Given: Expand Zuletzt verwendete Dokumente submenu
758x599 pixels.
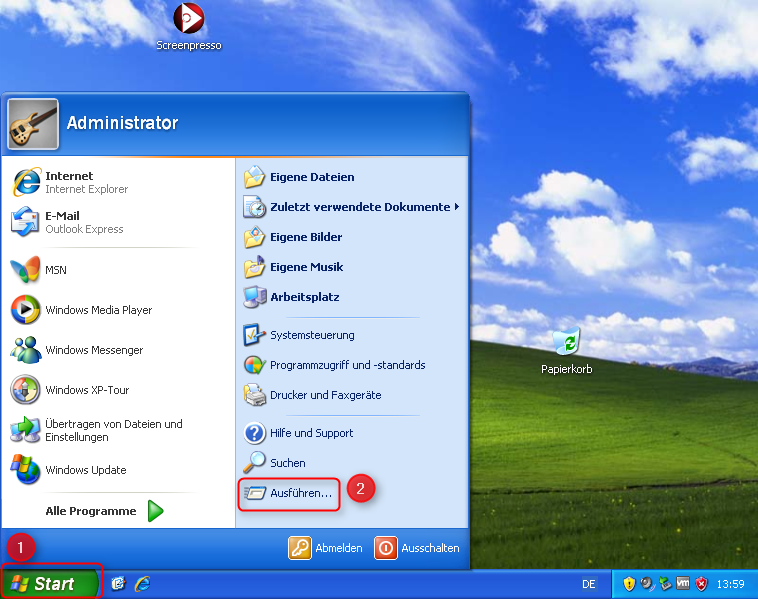Looking at the screenshot, I should (x=351, y=207).
